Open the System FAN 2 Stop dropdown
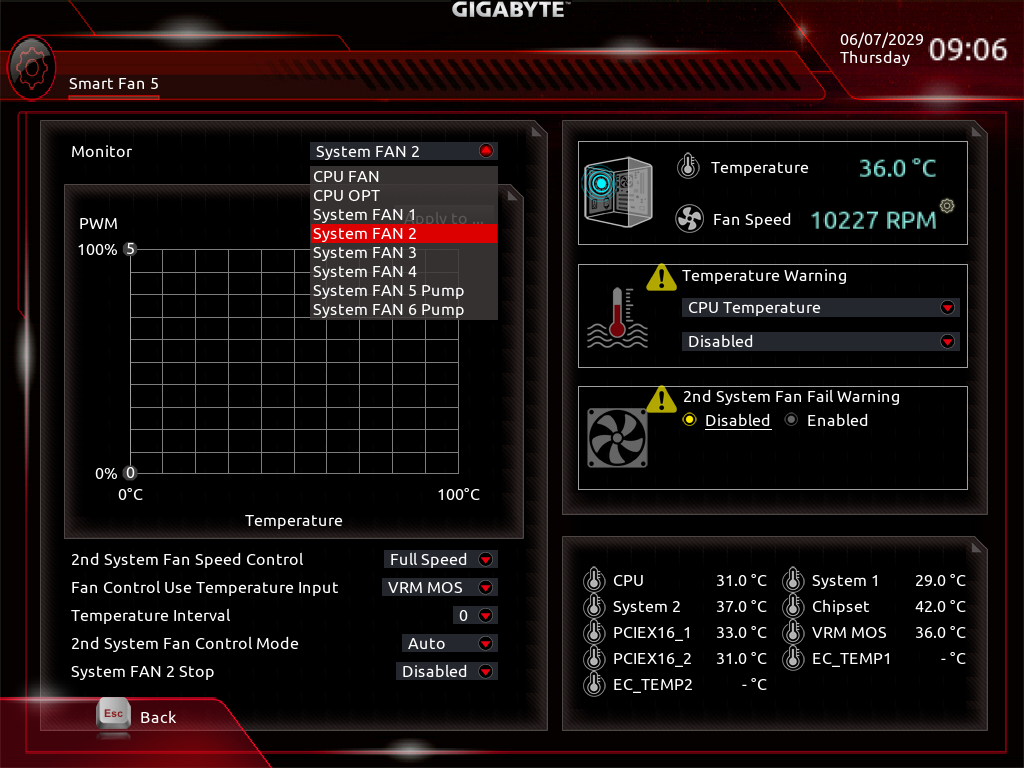Image resolution: width=1024 pixels, height=768 pixels. pyautogui.click(x=447, y=672)
